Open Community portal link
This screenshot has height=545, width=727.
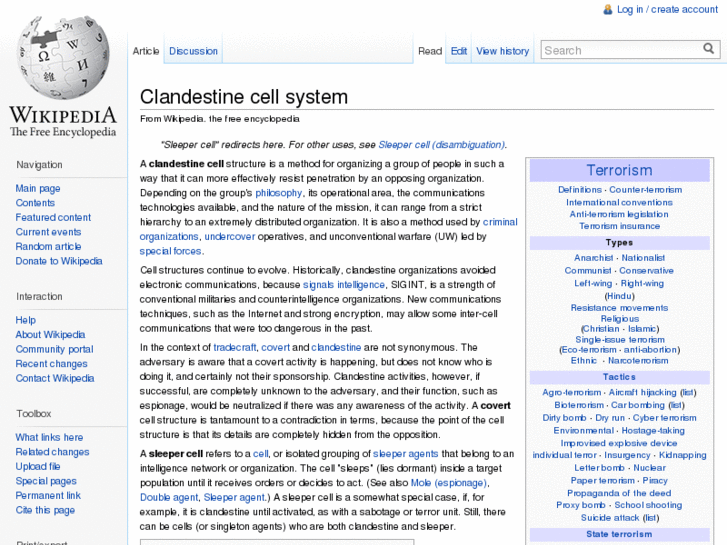tap(54, 349)
